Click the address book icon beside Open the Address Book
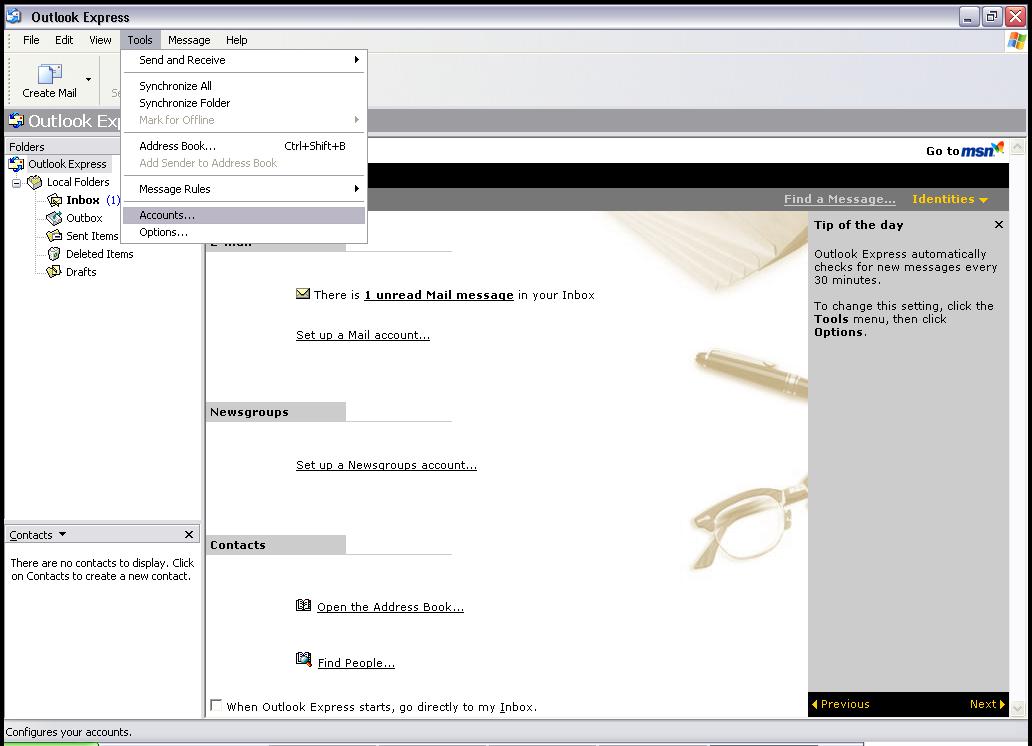 303,605
